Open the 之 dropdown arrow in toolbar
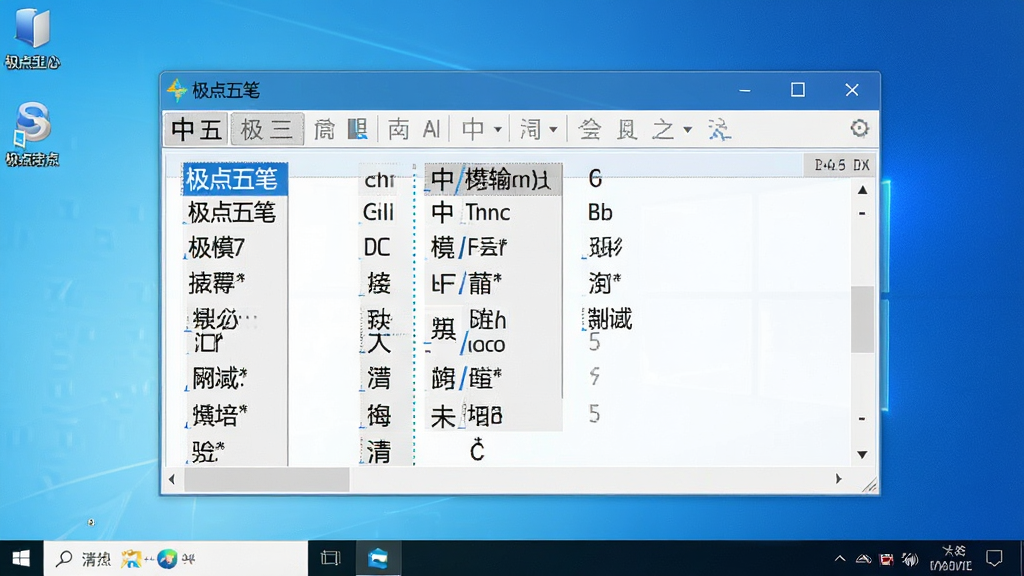 [688, 129]
